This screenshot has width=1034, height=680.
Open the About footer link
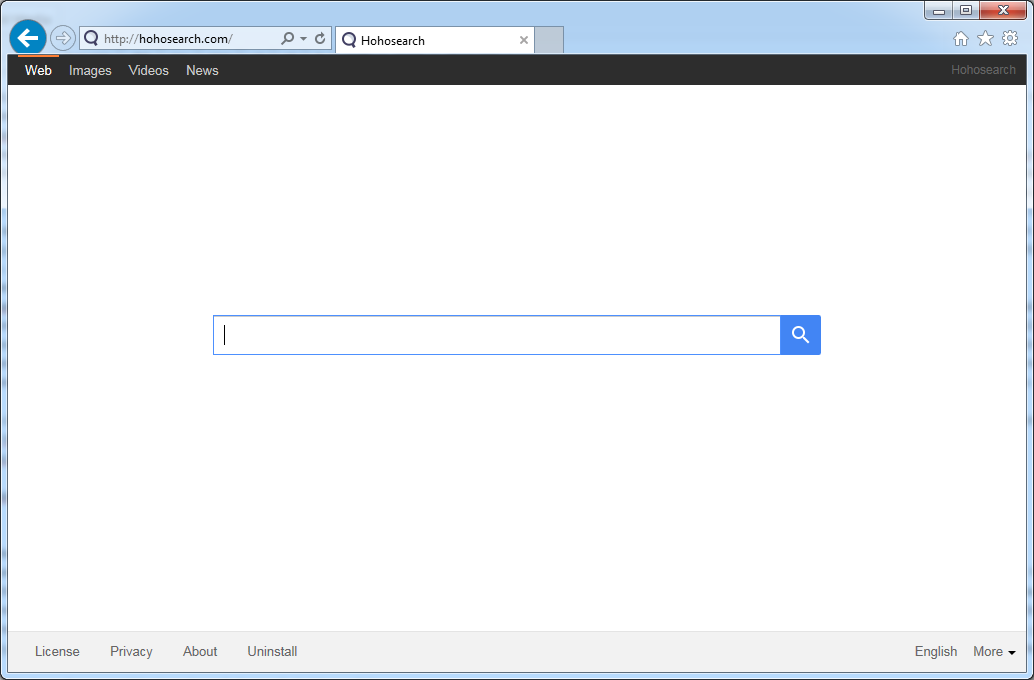coord(200,652)
